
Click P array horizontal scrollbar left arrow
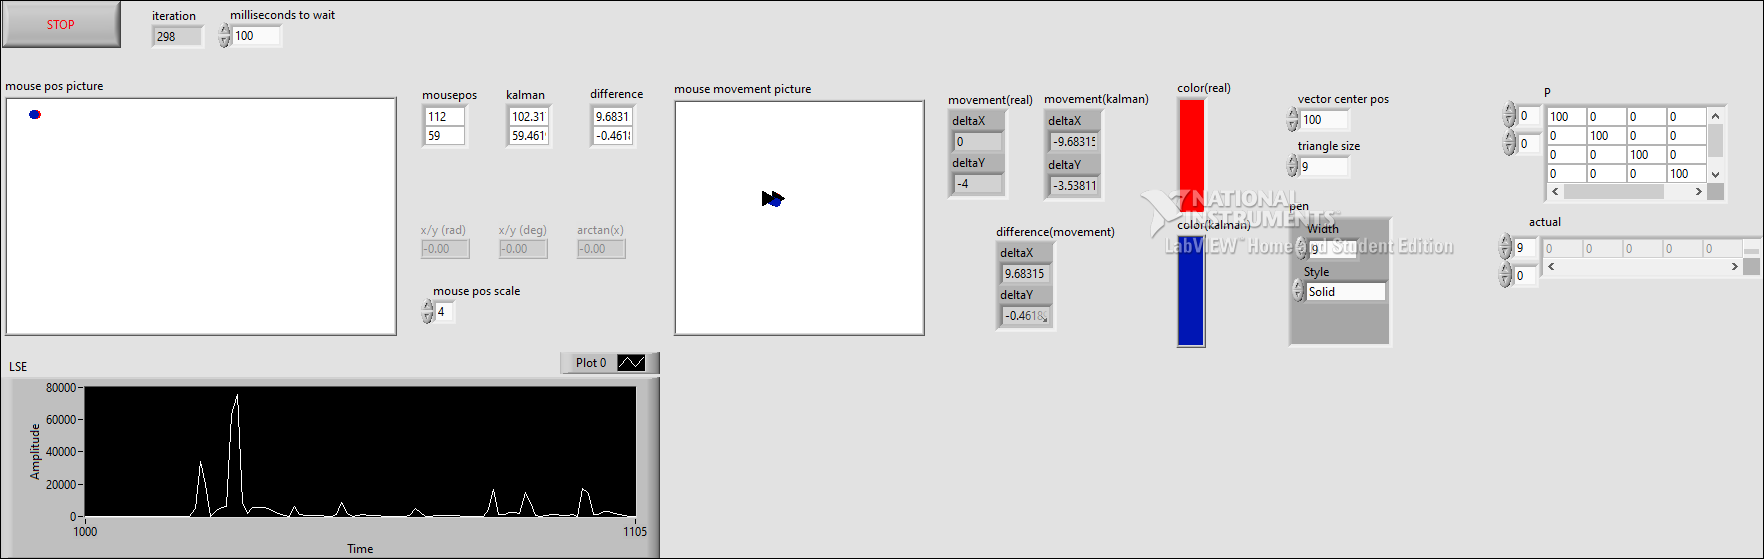1555,192
